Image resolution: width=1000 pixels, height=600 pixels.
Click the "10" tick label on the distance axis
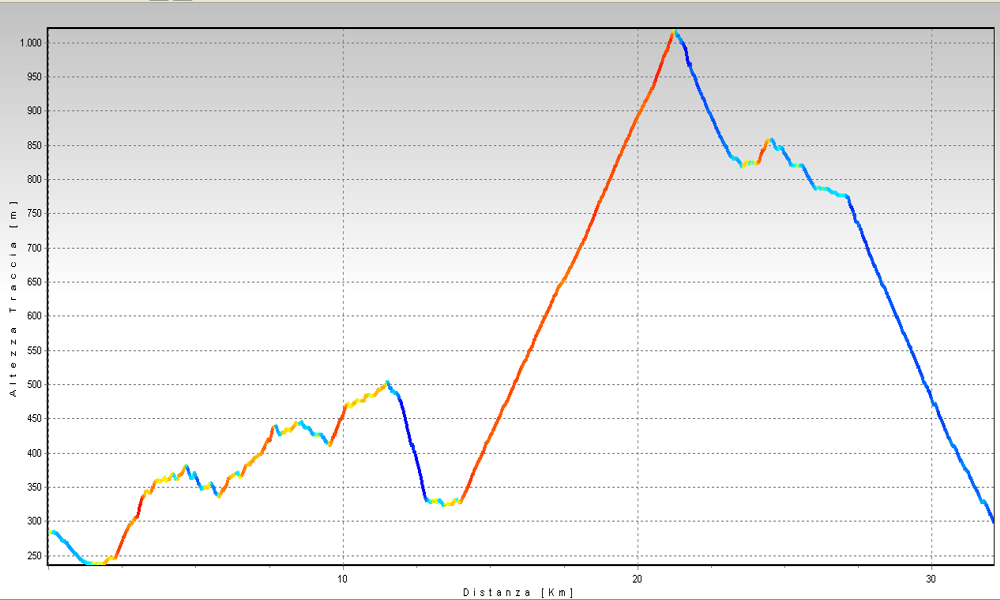(343, 579)
